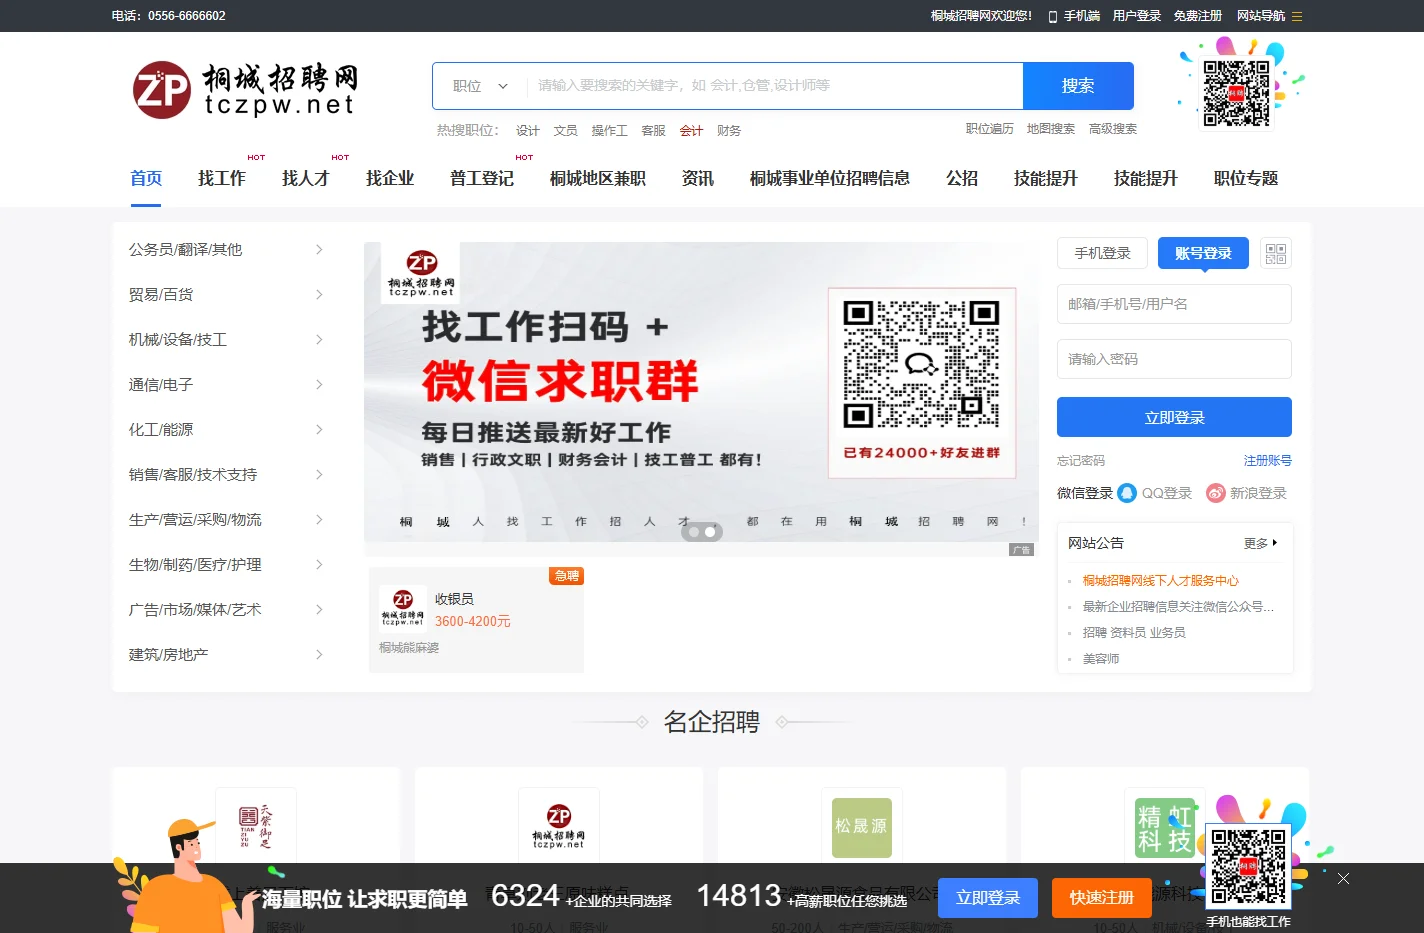Select the first carousel dot
1424x933 pixels.
click(694, 532)
